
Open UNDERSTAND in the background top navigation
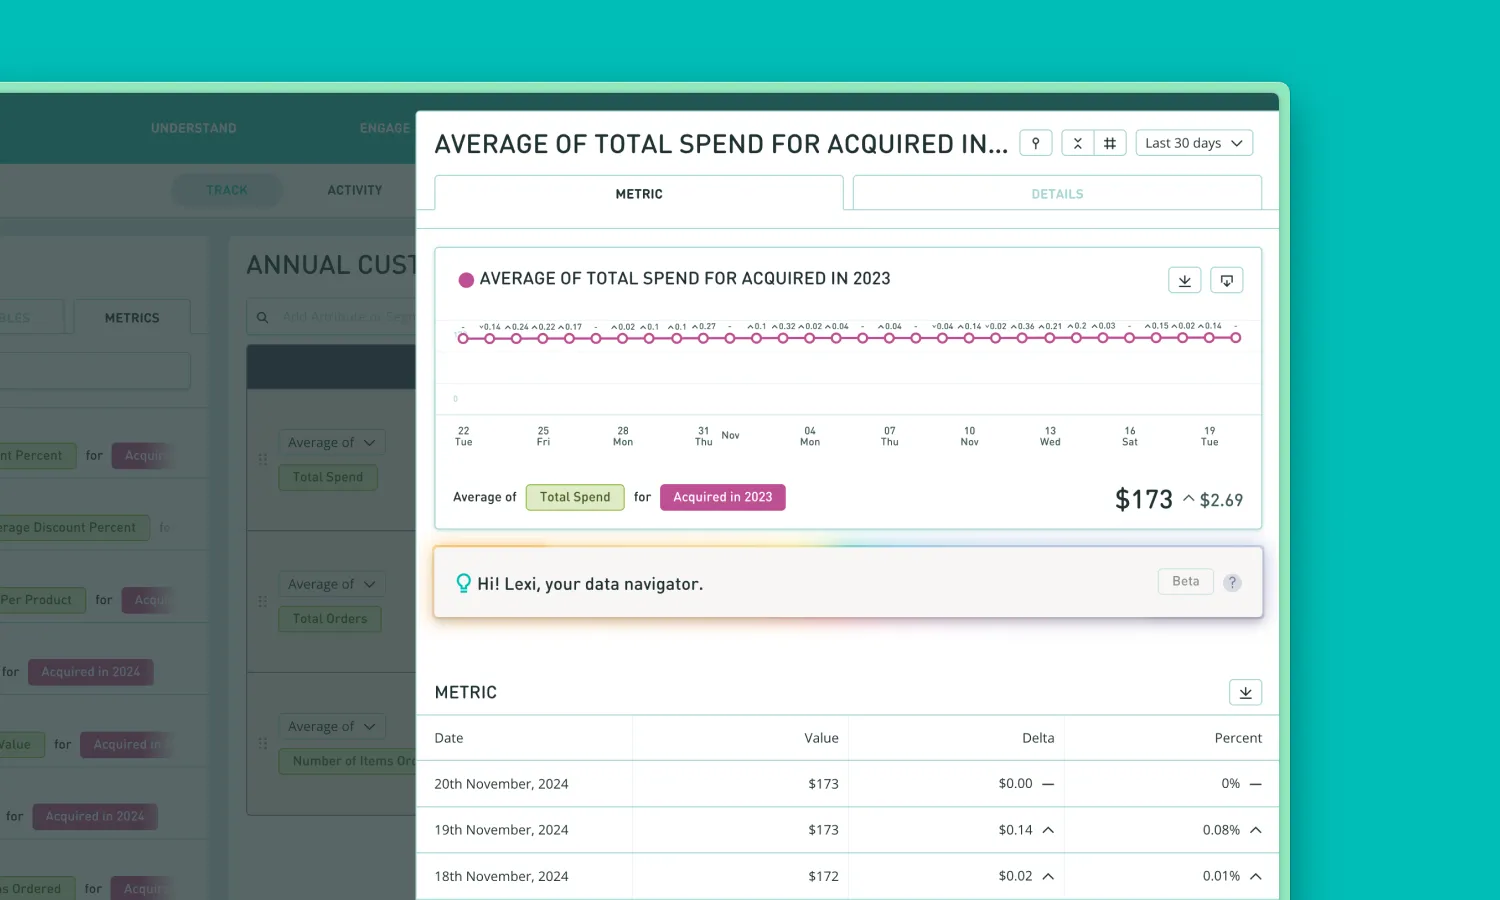click(x=194, y=128)
